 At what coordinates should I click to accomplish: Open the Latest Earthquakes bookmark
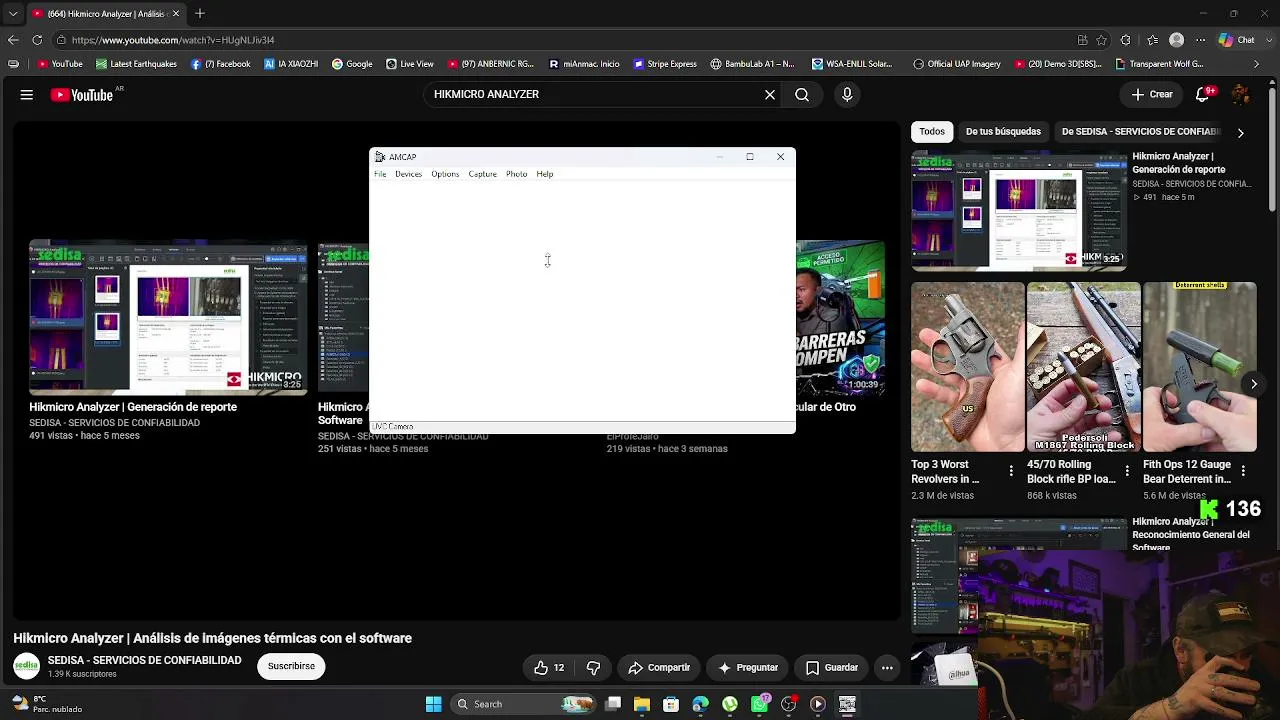pos(136,64)
